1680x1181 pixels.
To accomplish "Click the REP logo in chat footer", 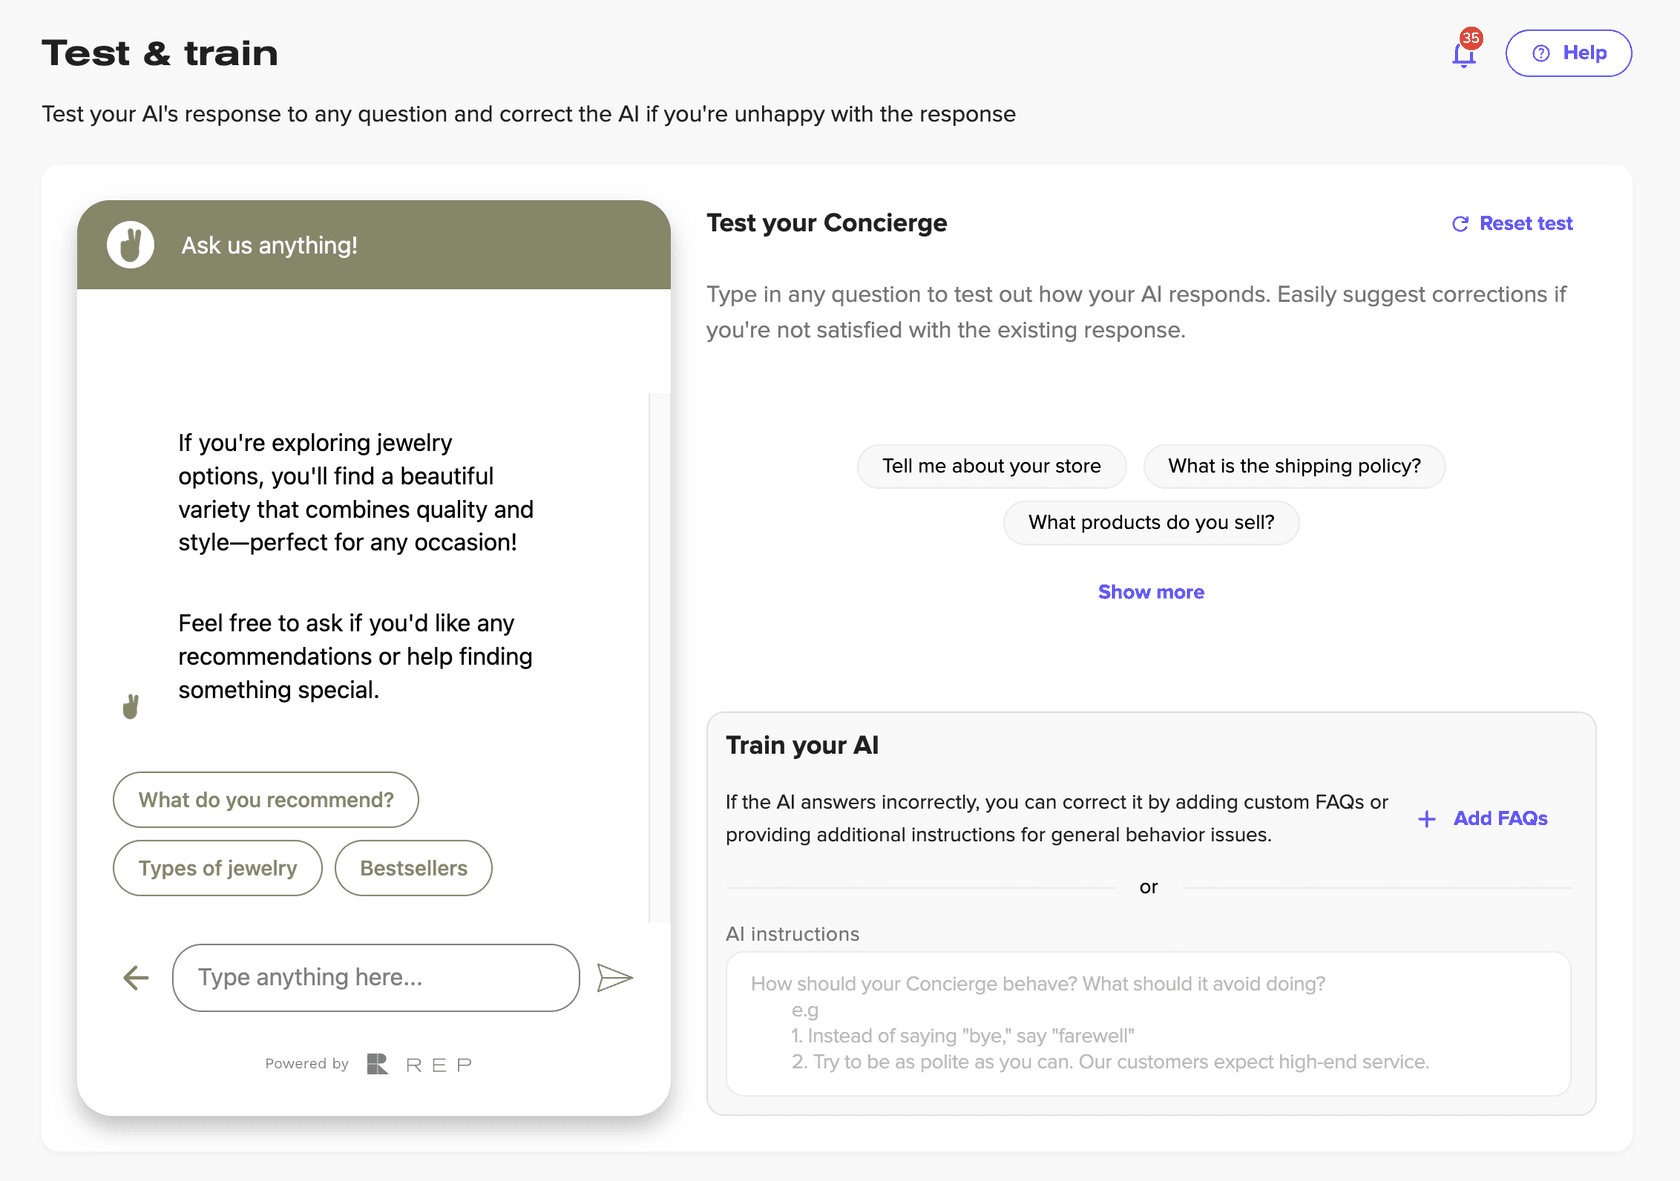I will (x=419, y=1064).
